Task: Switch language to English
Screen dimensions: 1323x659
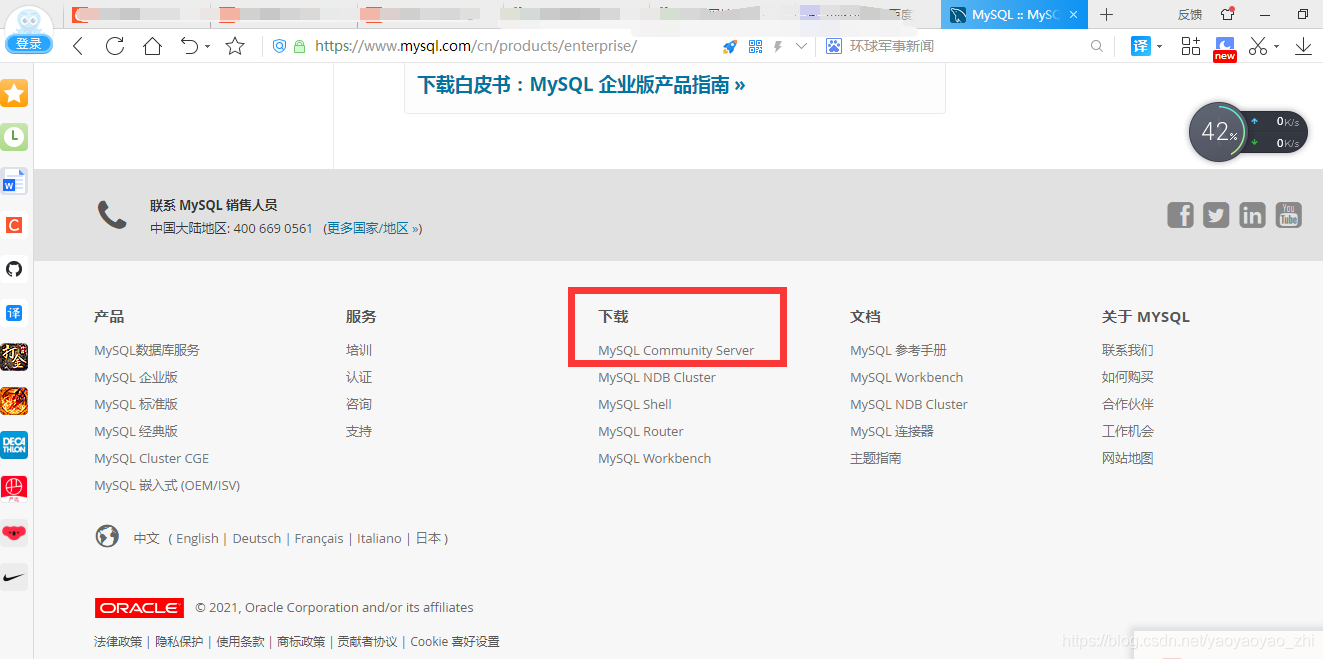Action: (197, 538)
